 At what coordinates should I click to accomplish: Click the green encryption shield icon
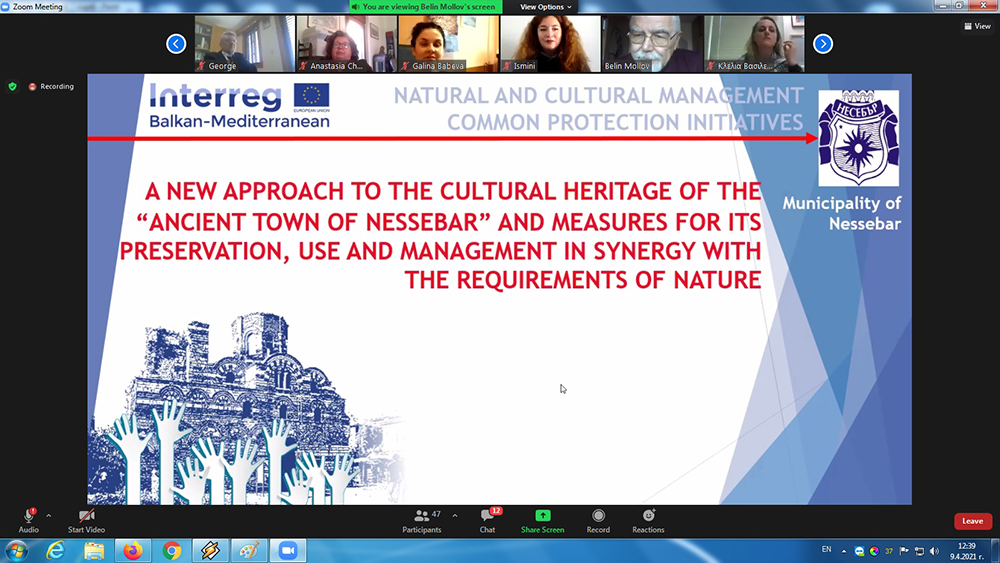(x=12, y=86)
